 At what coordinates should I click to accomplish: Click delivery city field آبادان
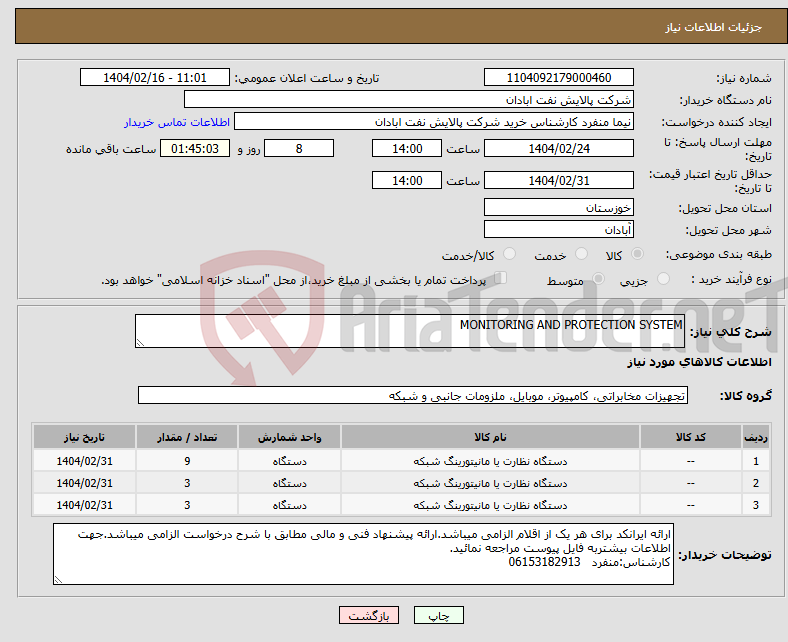point(559,229)
